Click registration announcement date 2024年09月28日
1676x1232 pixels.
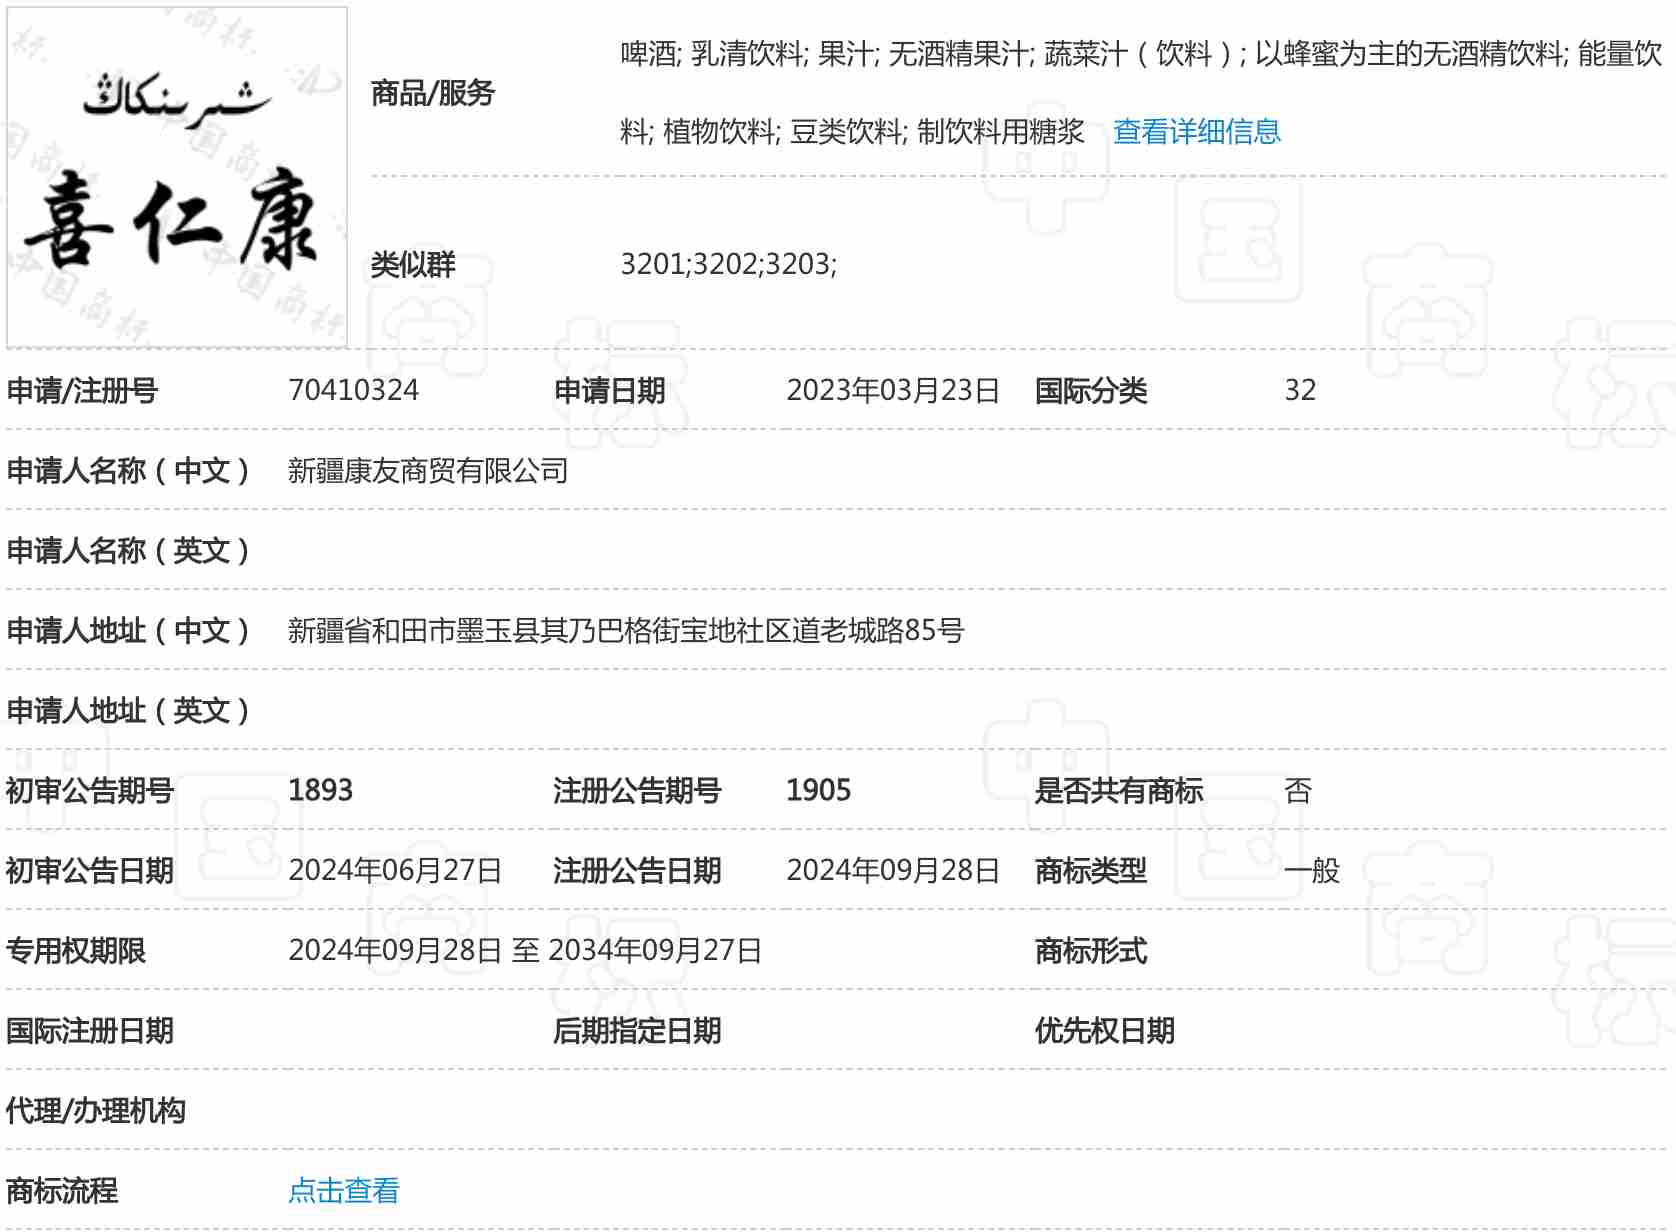(892, 870)
